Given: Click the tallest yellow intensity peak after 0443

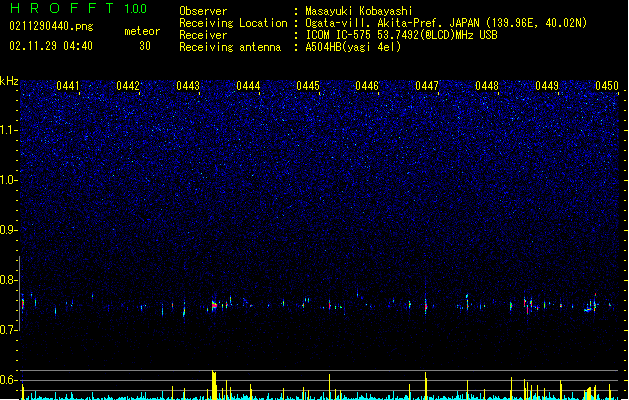Looking at the screenshot, I should pos(214,385).
